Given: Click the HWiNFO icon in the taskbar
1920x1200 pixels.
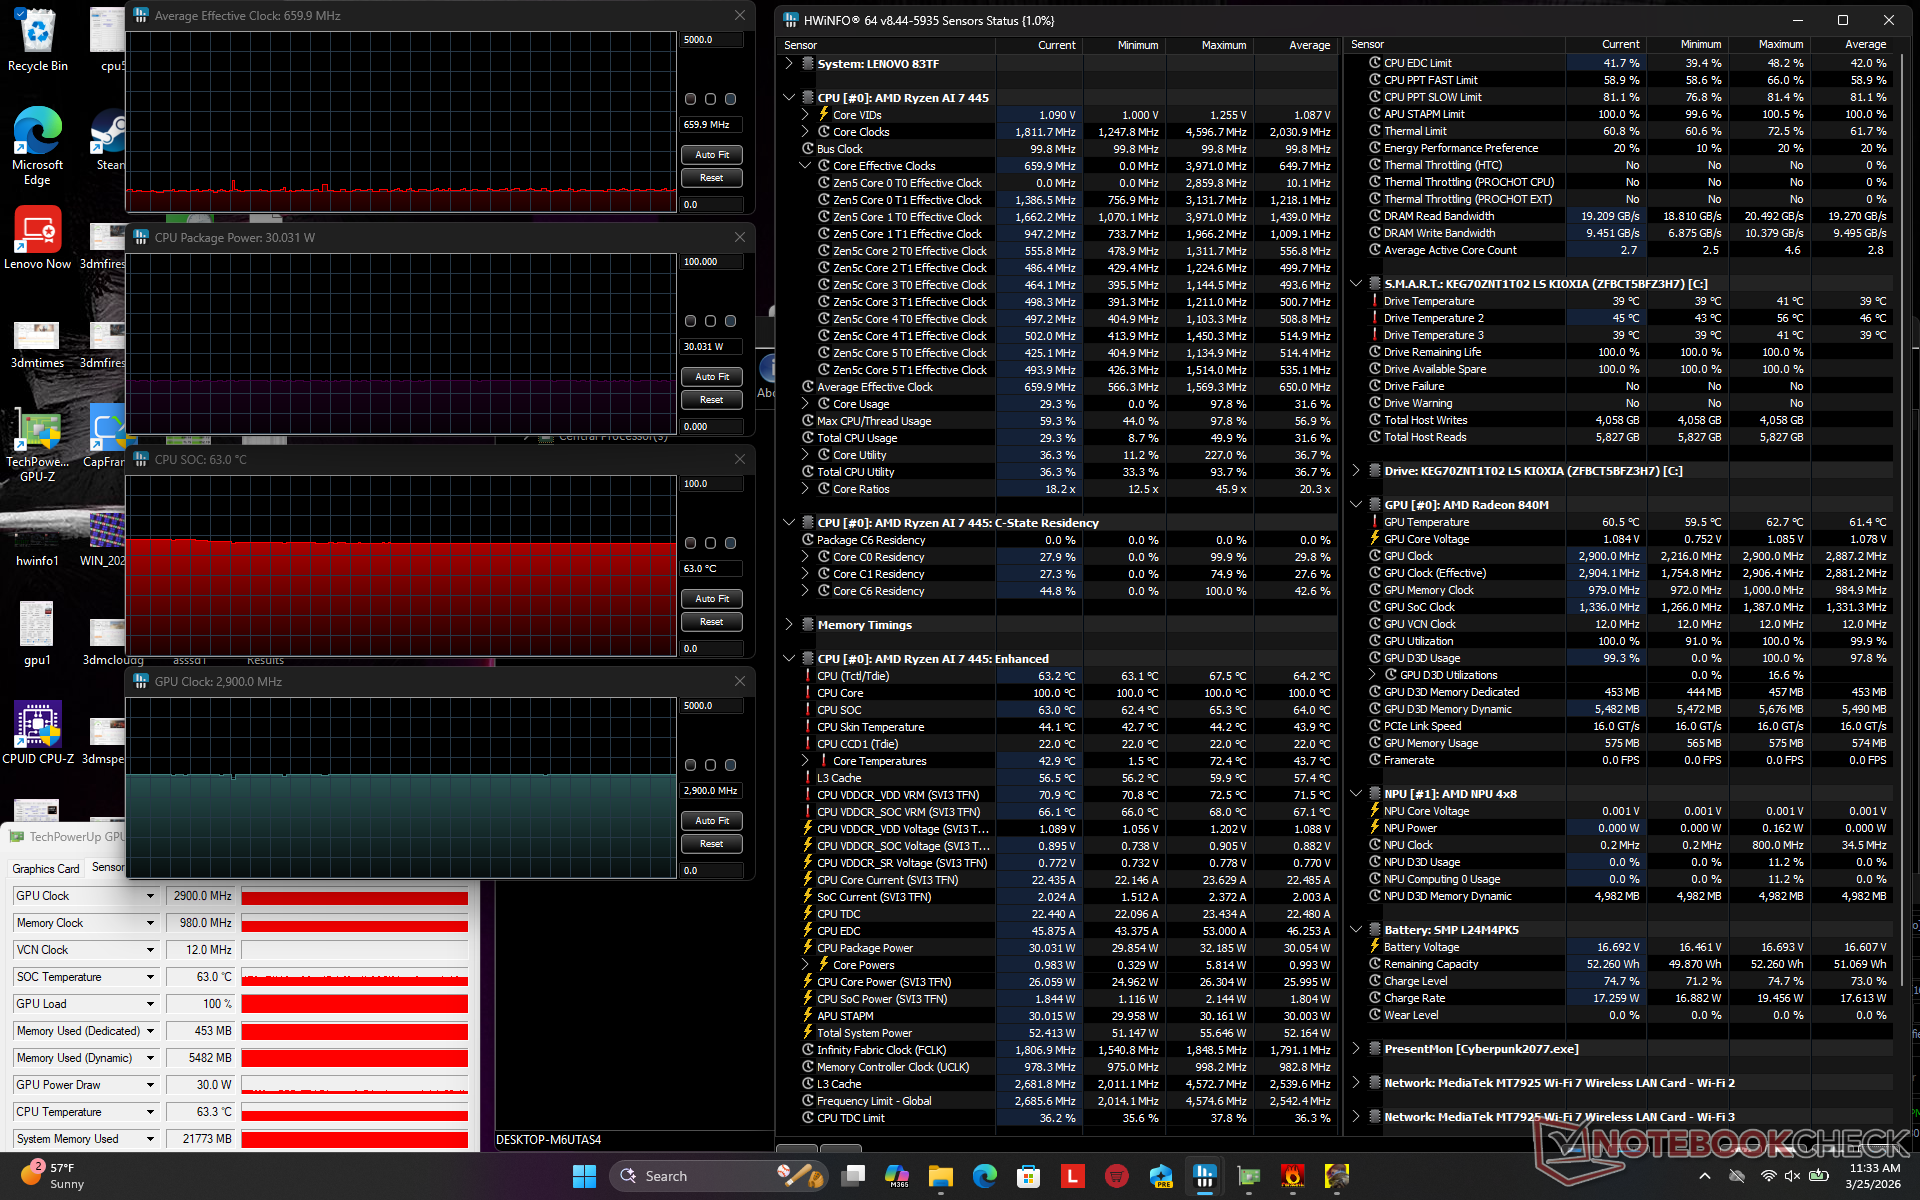Looking at the screenshot, I should tap(1204, 1175).
